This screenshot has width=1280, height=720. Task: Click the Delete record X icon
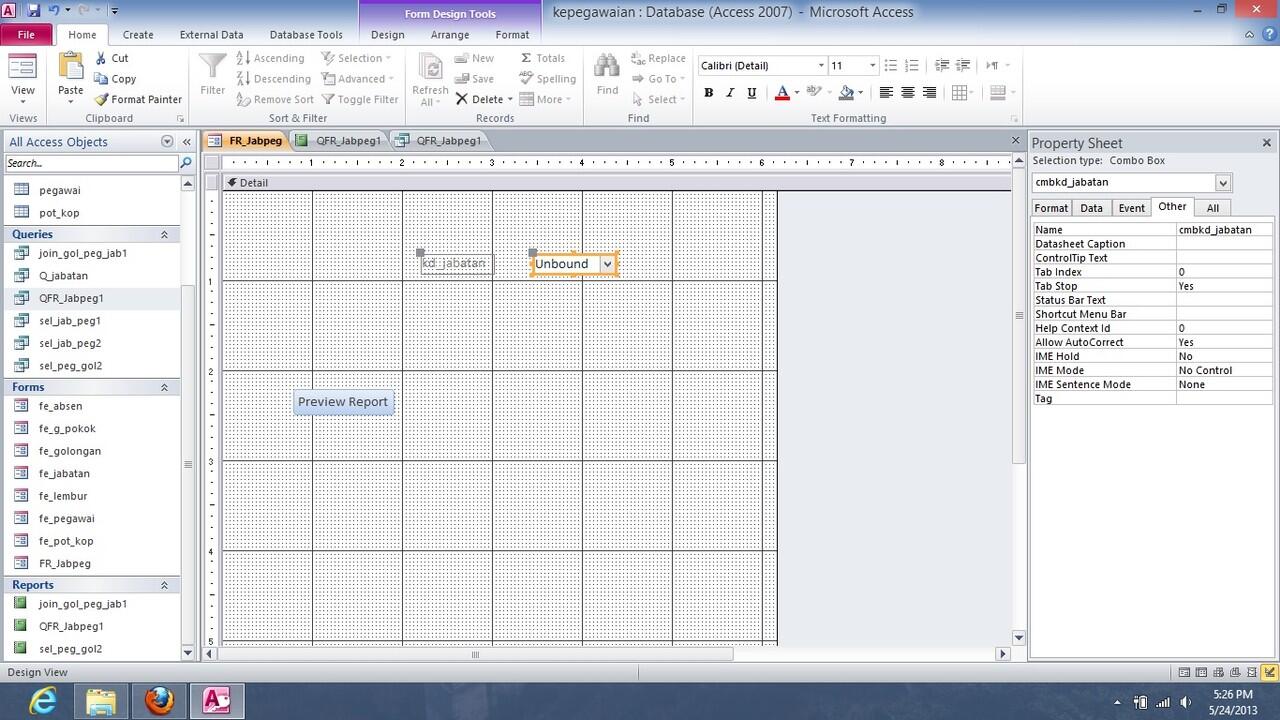pyautogui.click(x=462, y=100)
